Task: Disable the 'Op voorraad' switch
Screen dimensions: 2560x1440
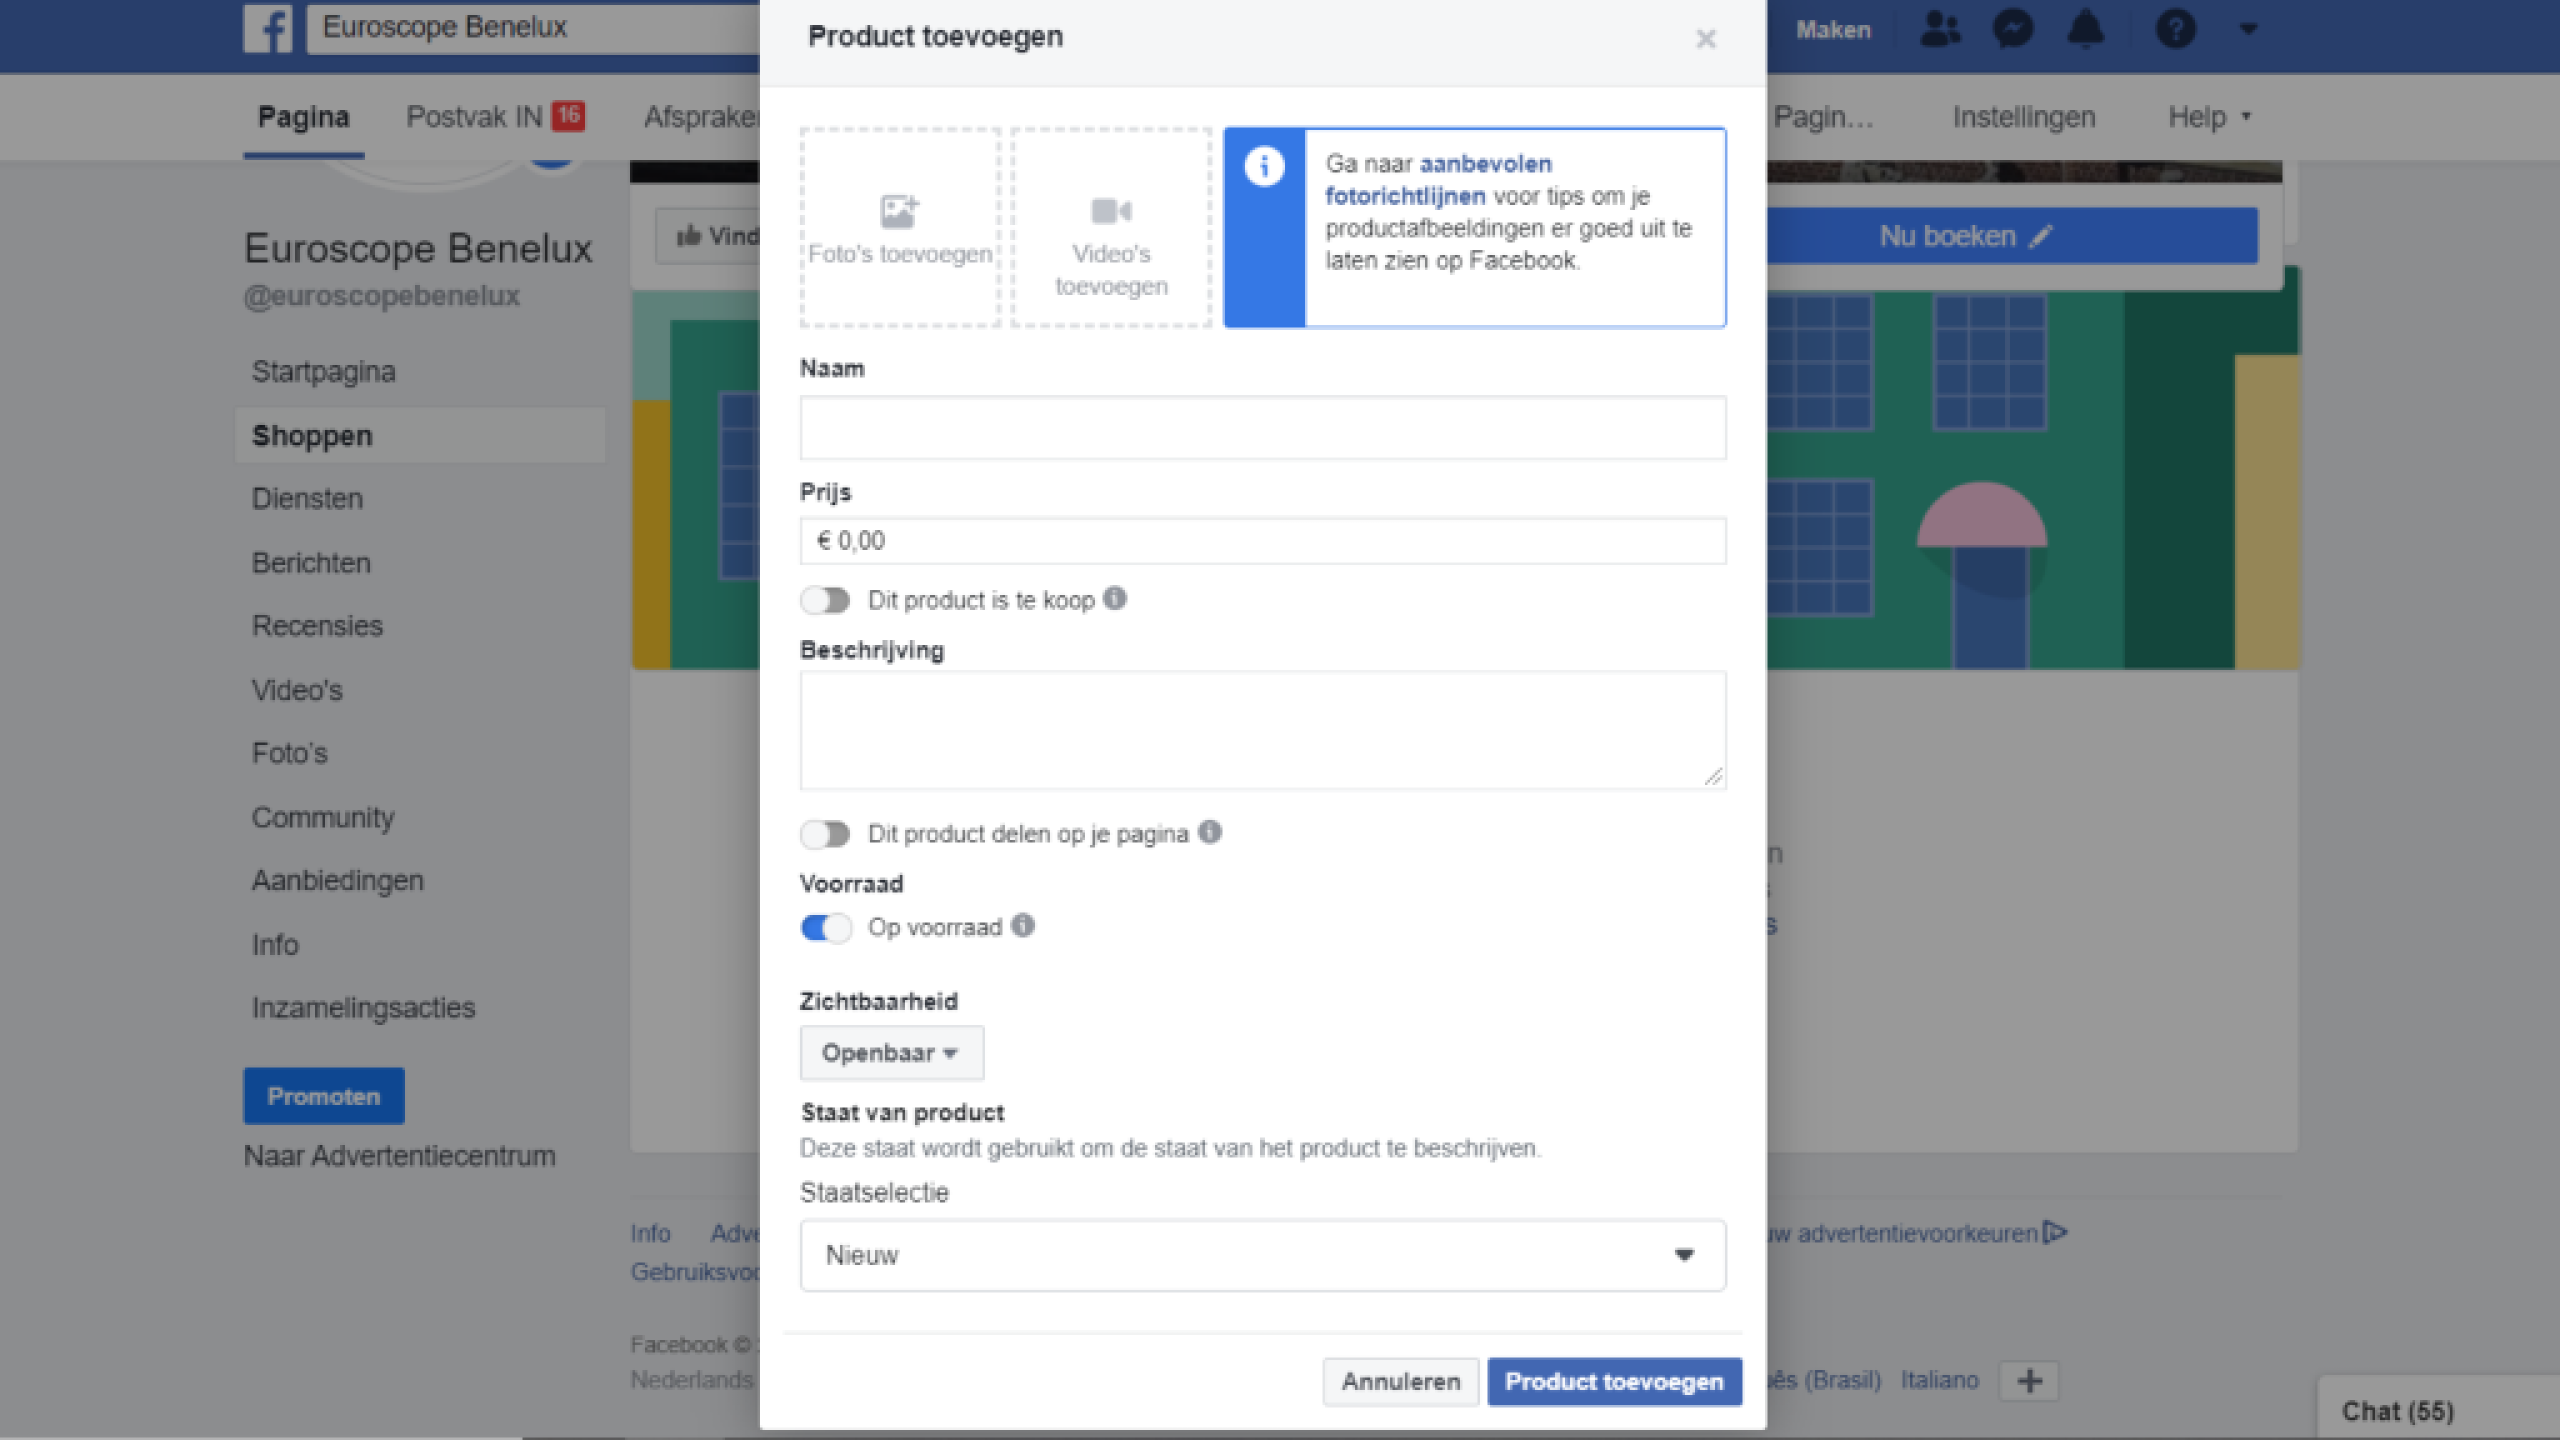Action: [x=826, y=927]
